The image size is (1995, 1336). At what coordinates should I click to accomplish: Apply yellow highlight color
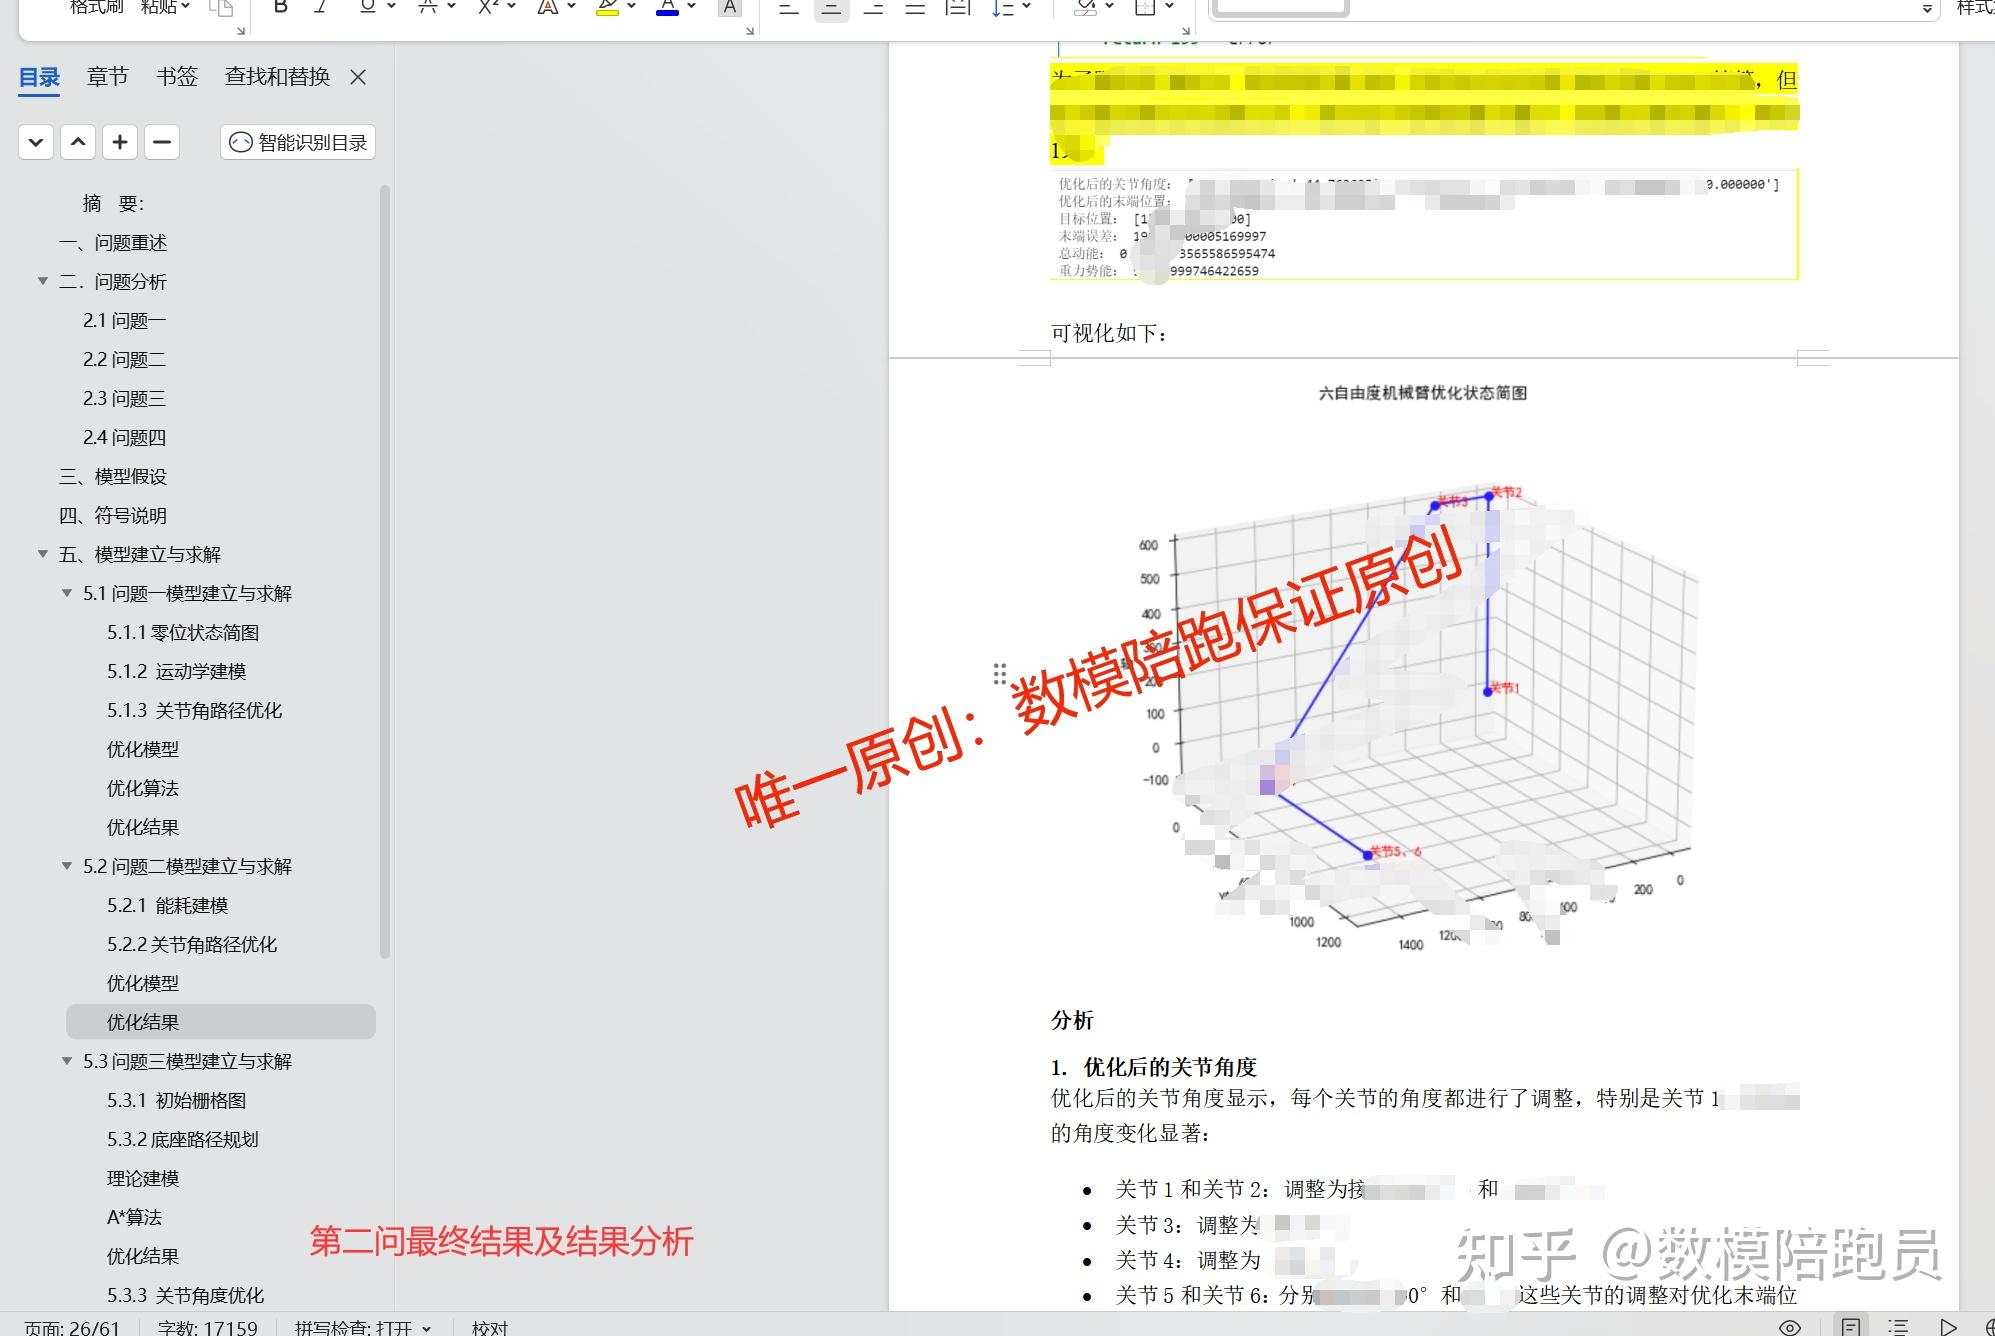click(607, 8)
